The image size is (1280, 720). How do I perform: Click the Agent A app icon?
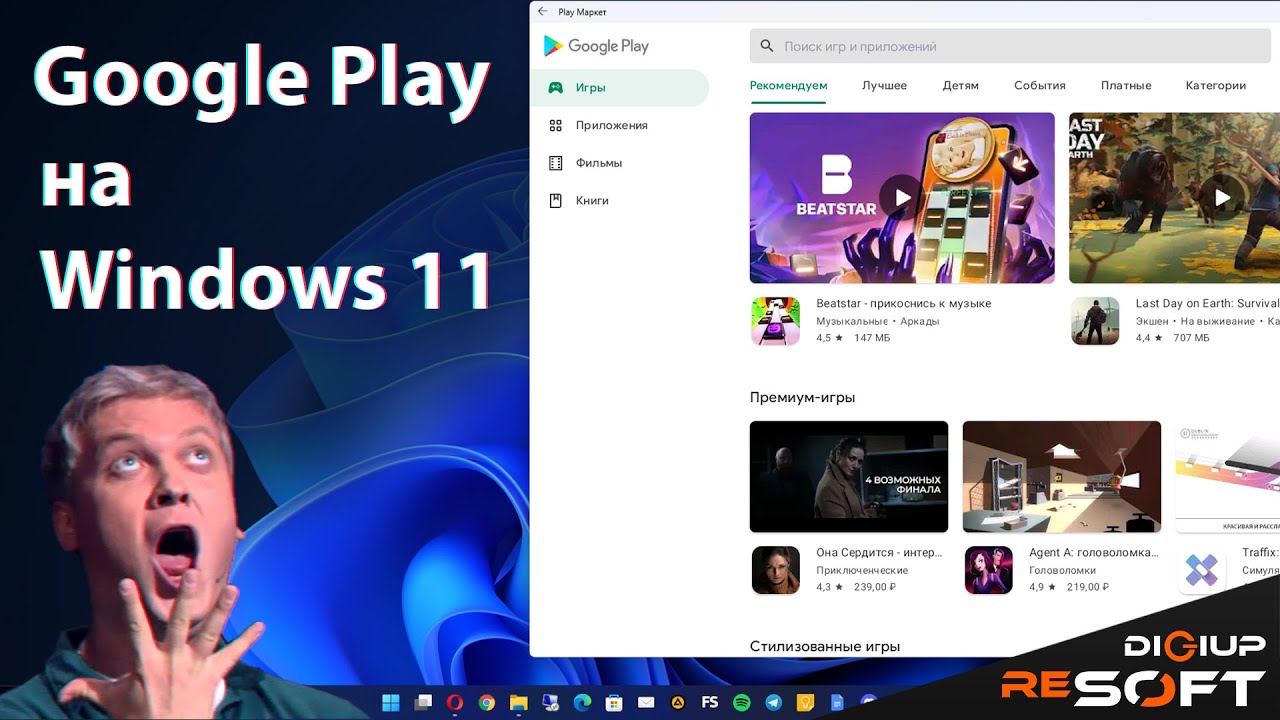click(988, 570)
